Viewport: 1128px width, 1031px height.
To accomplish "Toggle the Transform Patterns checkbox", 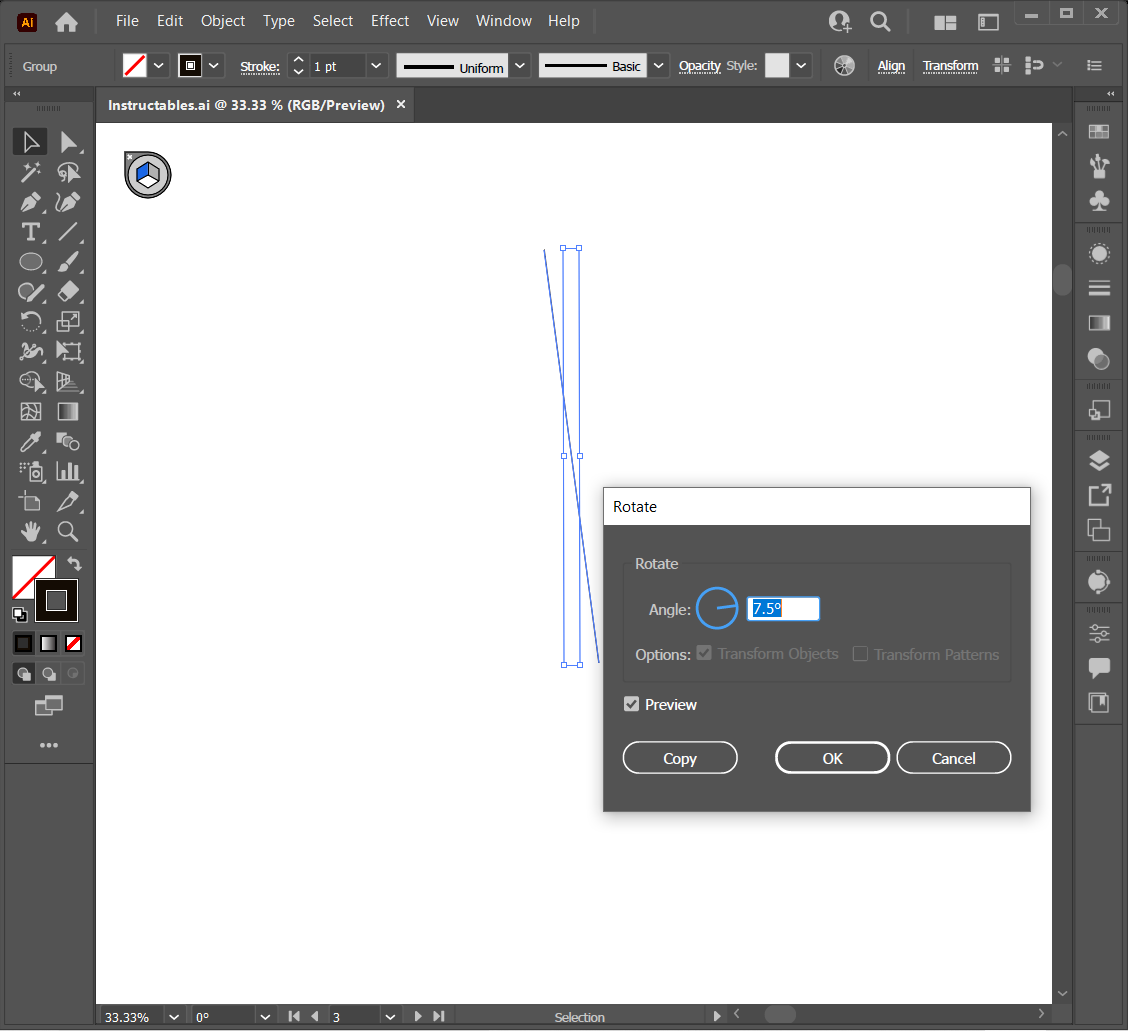I will (x=860, y=654).
